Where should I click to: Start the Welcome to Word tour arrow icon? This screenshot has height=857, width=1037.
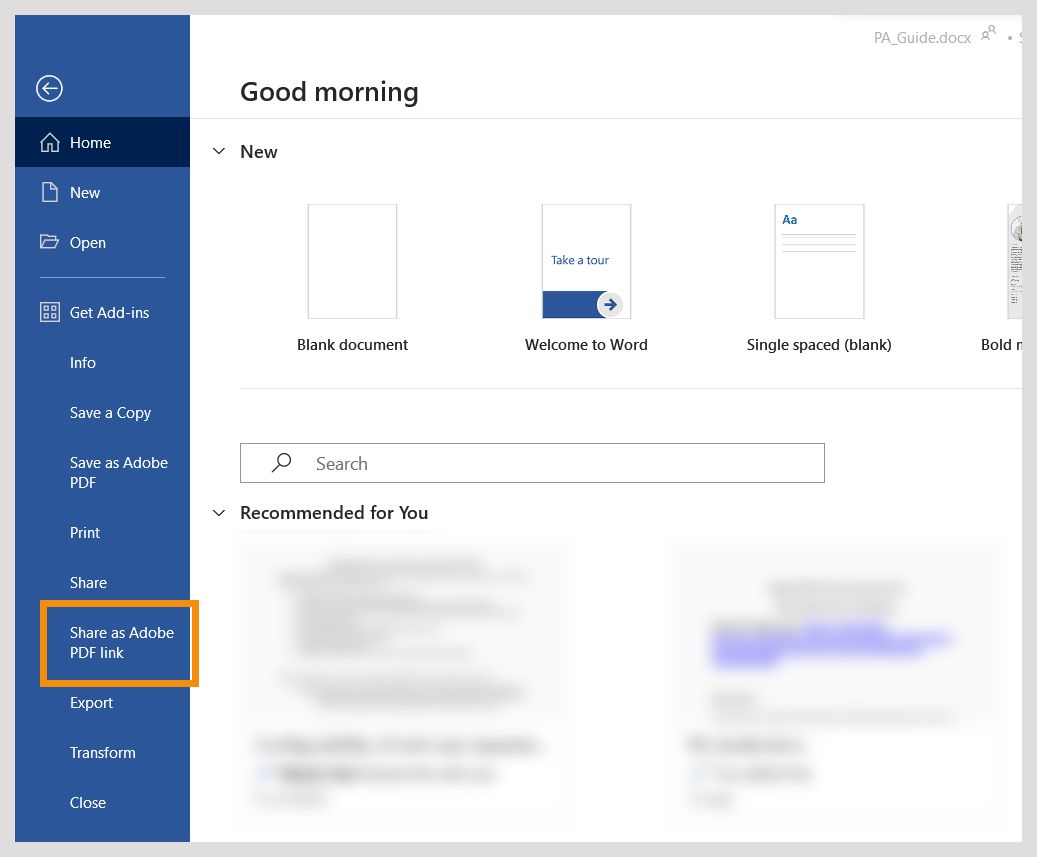(x=611, y=304)
